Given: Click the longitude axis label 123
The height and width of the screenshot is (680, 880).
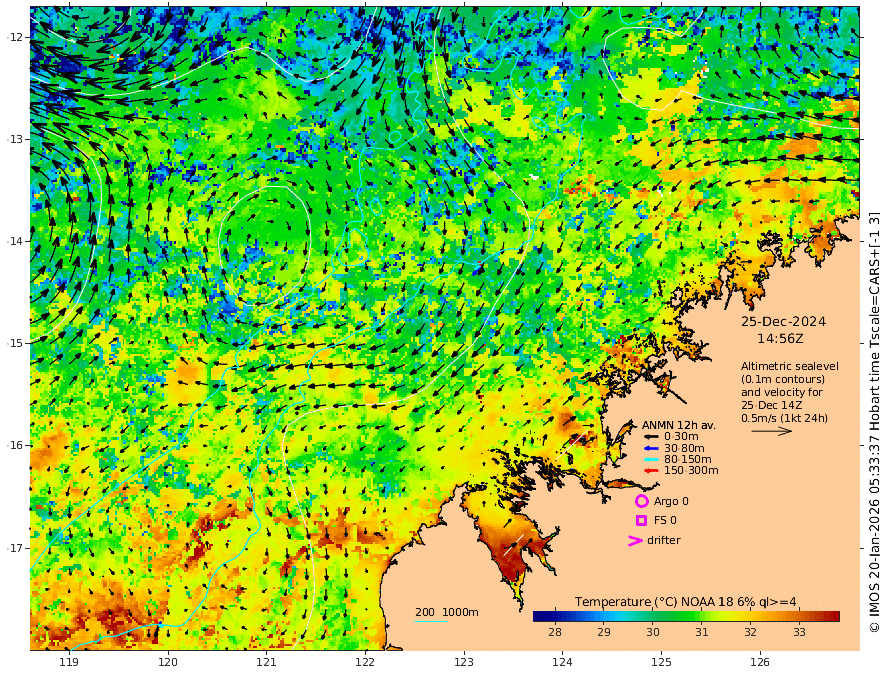Looking at the screenshot, I should [464, 663].
